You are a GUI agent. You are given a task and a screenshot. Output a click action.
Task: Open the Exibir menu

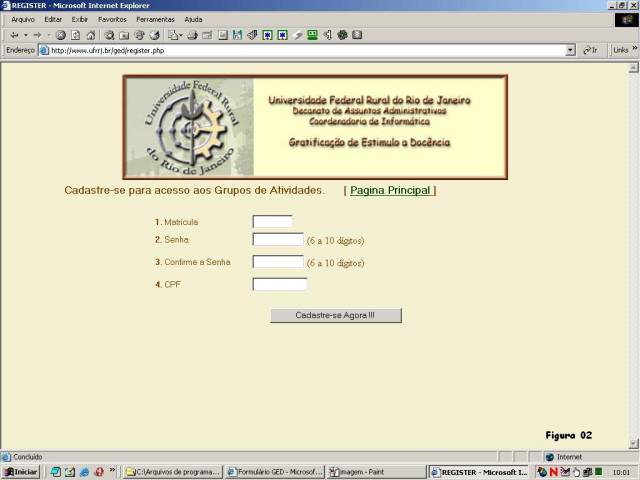pos(80,20)
